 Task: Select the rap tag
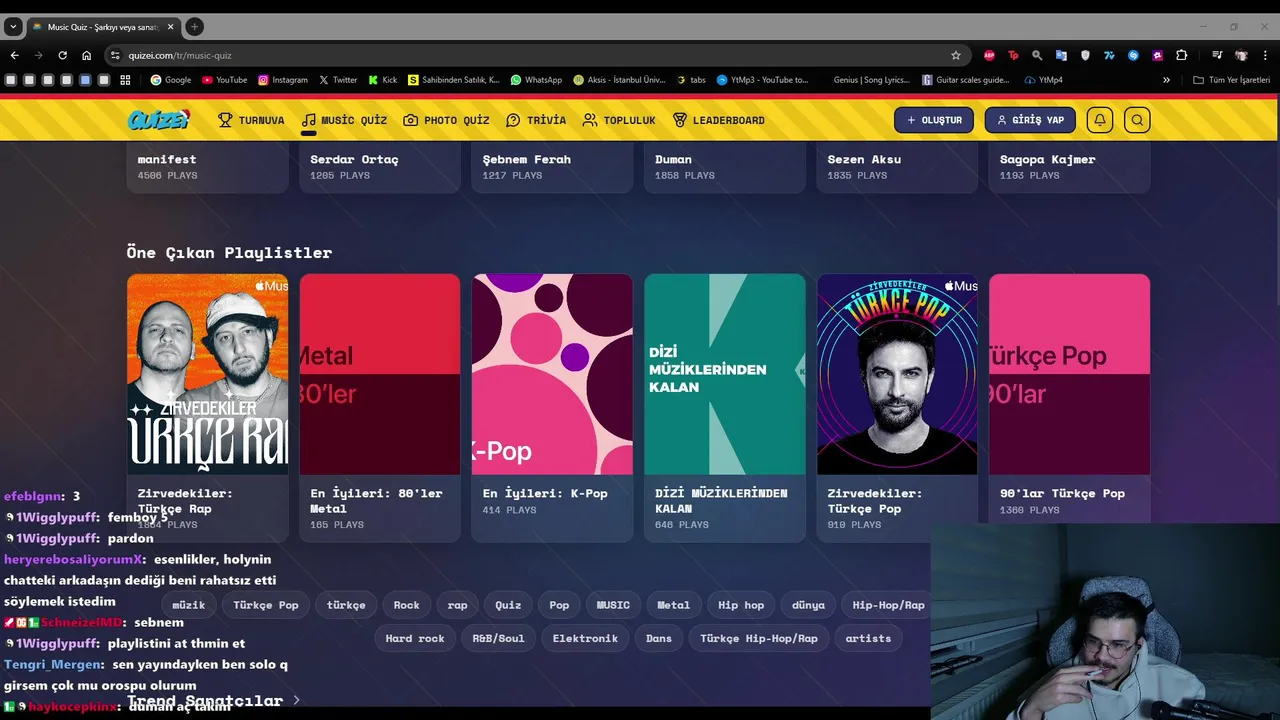[x=458, y=605]
